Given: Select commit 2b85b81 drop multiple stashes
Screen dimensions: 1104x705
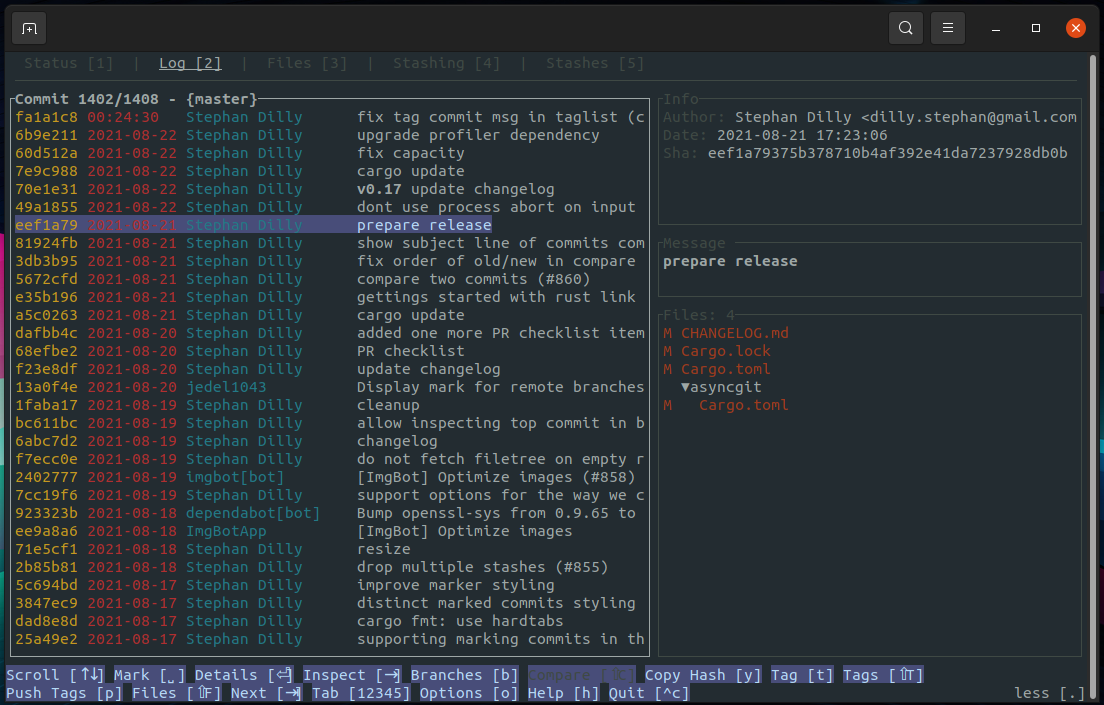Looking at the screenshot, I should pos(330,567).
